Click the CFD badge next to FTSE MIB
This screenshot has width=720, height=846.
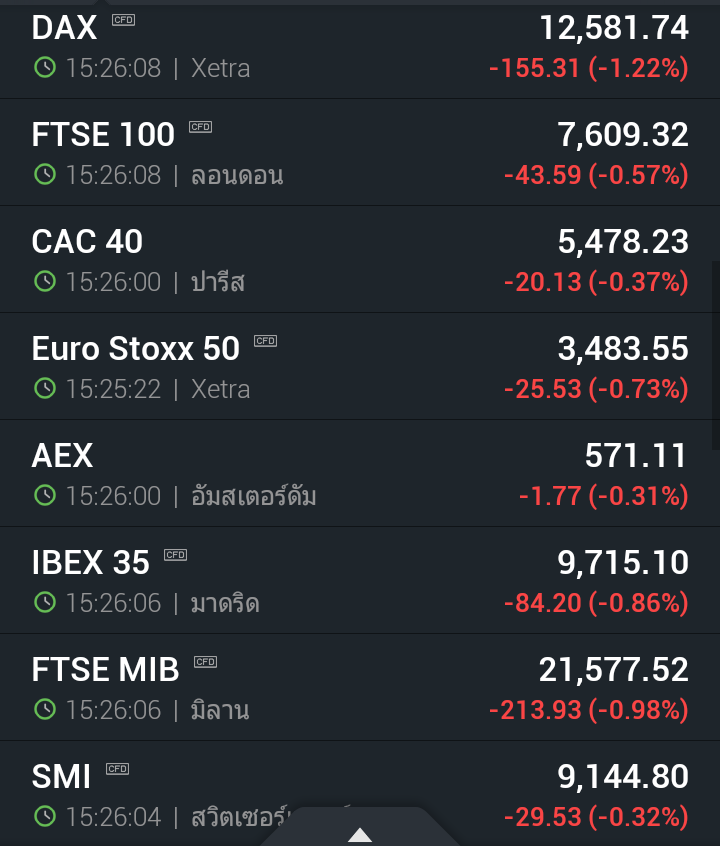click(205, 662)
